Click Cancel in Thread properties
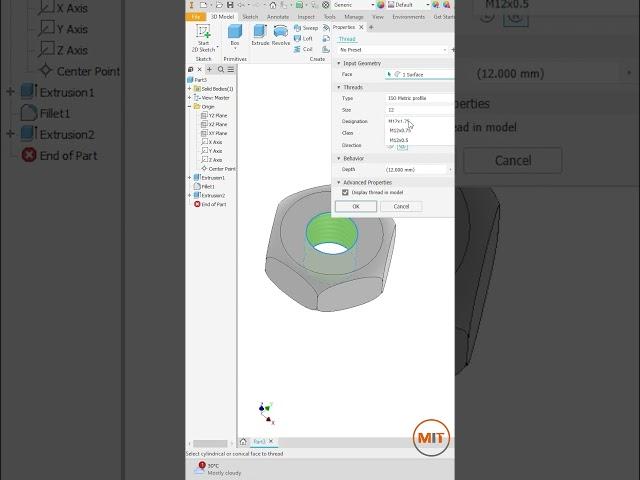 pyautogui.click(x=401, y=207)
